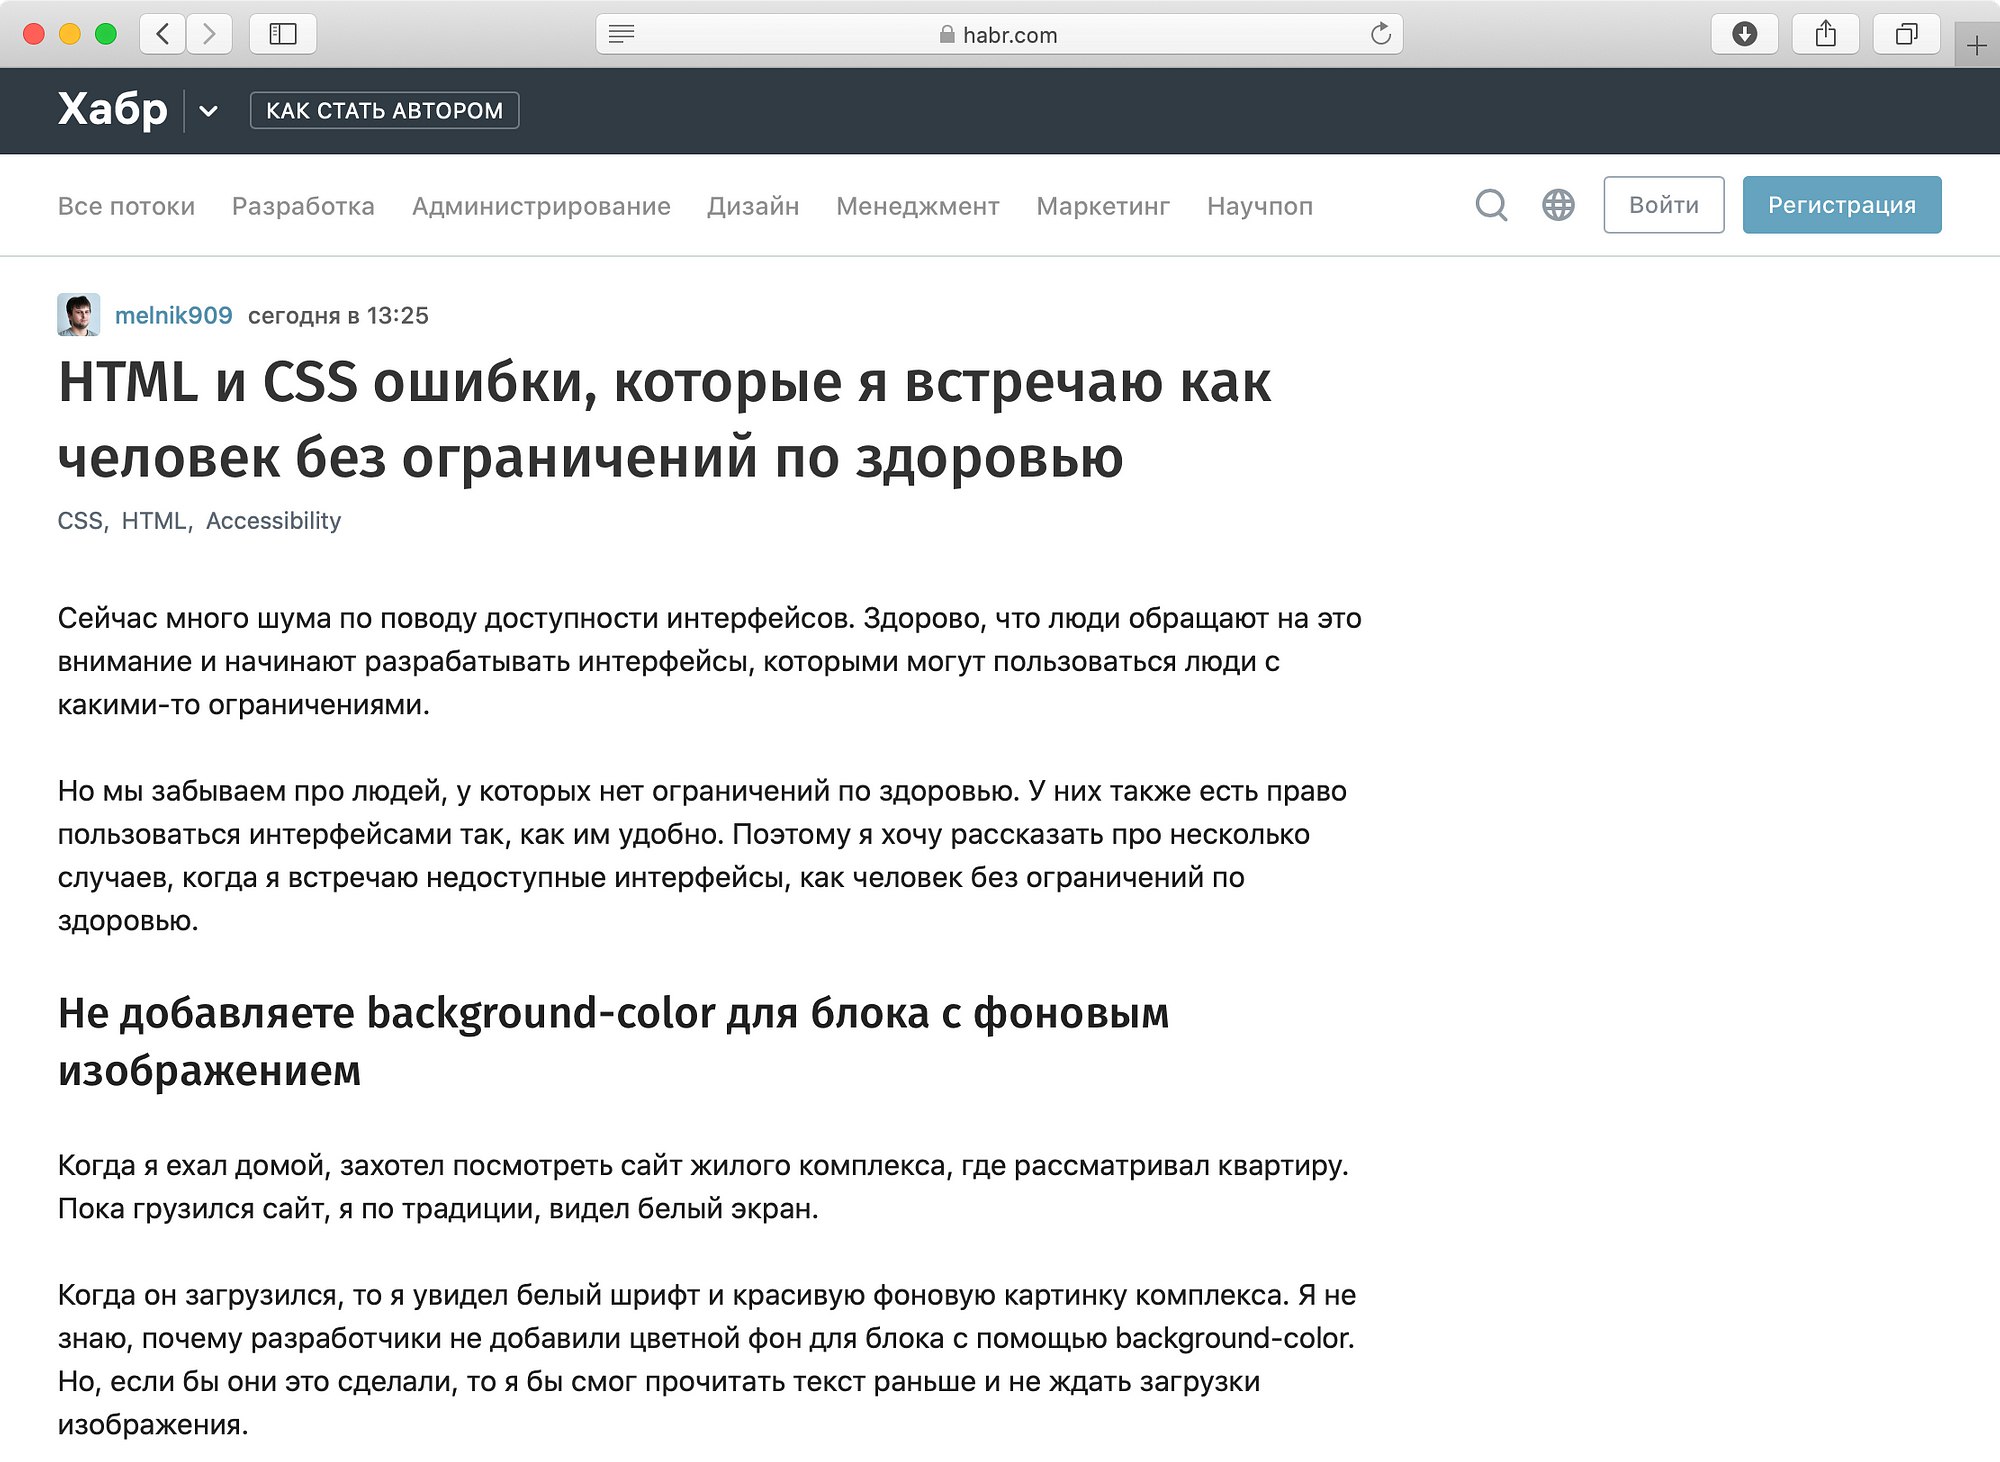Click heading Не добавляете background-color

(613, 1042)
